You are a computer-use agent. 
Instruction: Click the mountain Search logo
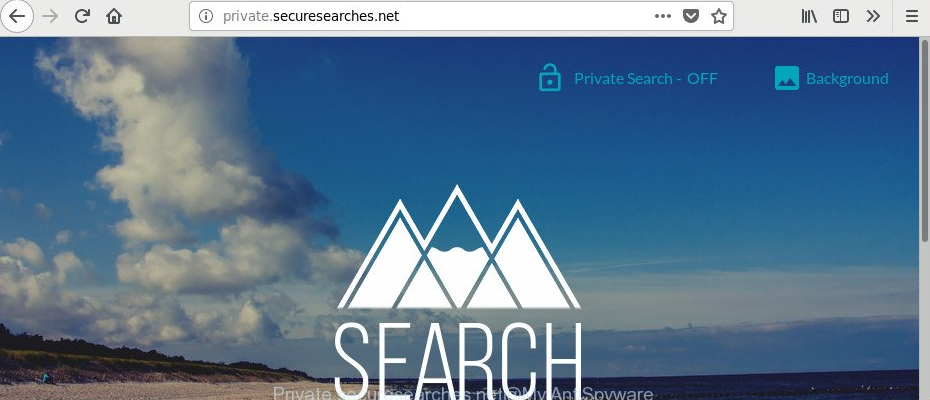[x=458, y=247]
